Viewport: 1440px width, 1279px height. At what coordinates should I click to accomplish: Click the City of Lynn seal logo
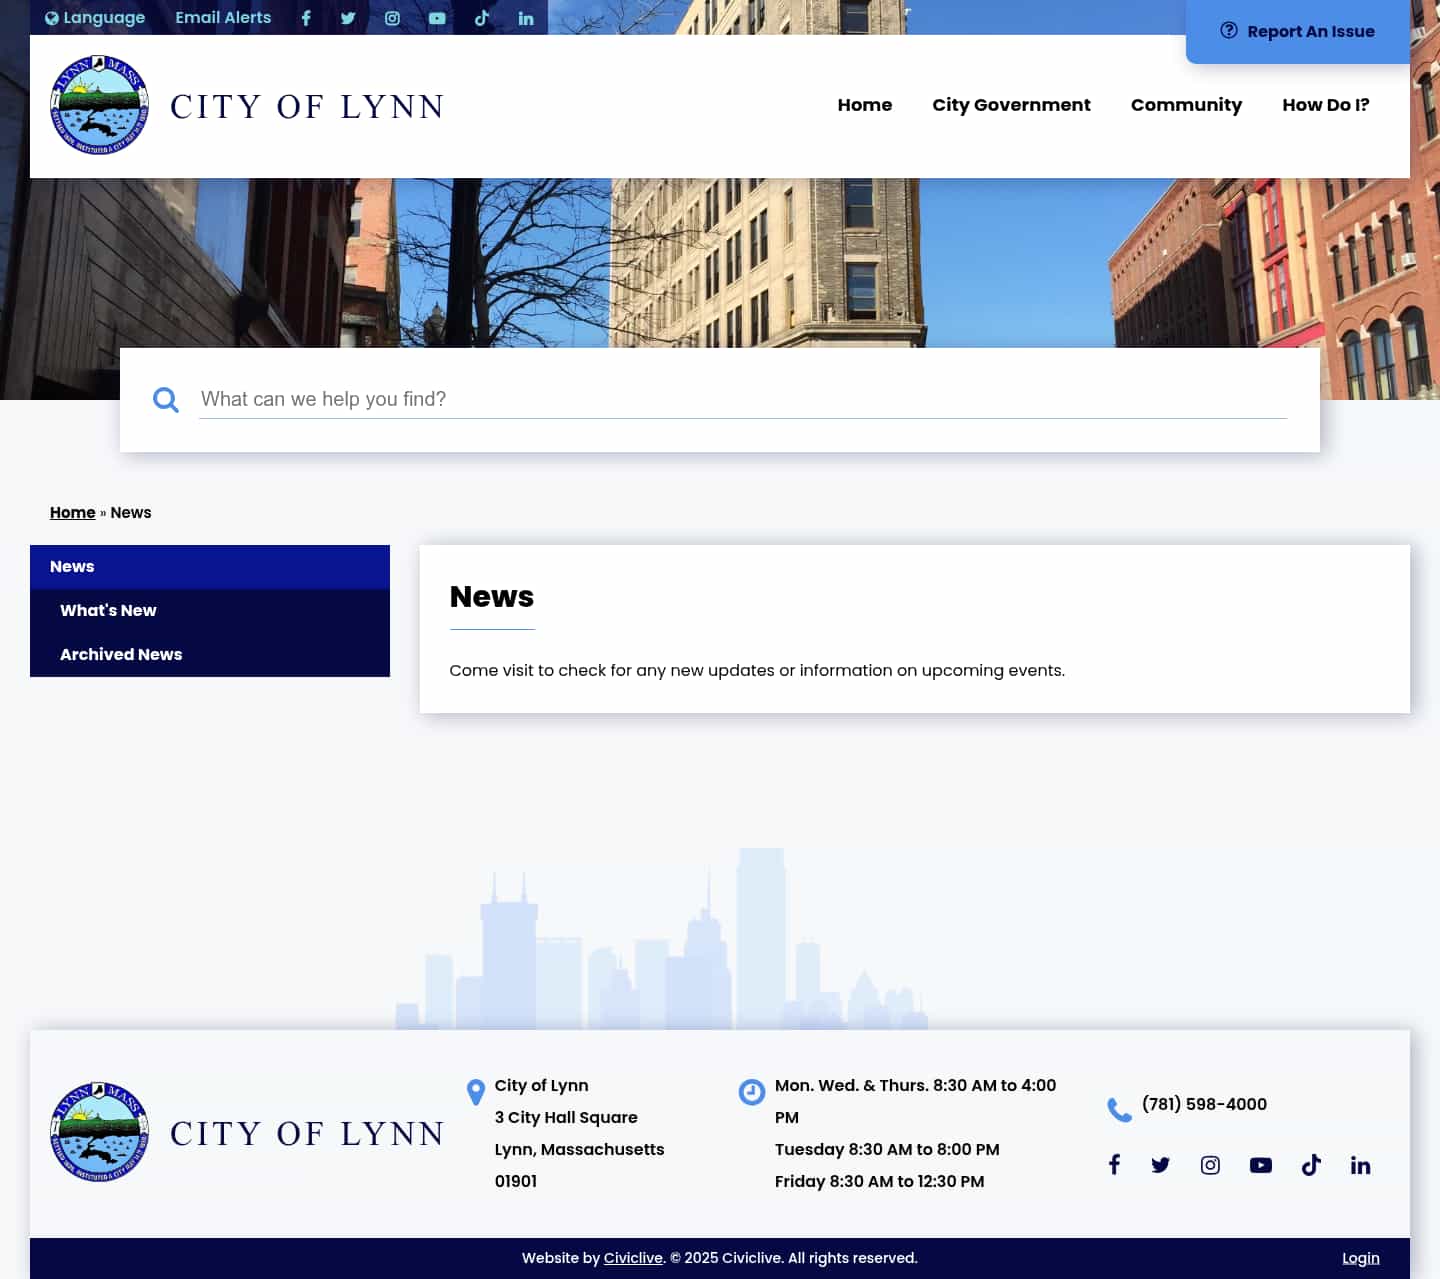pos(98,105)
